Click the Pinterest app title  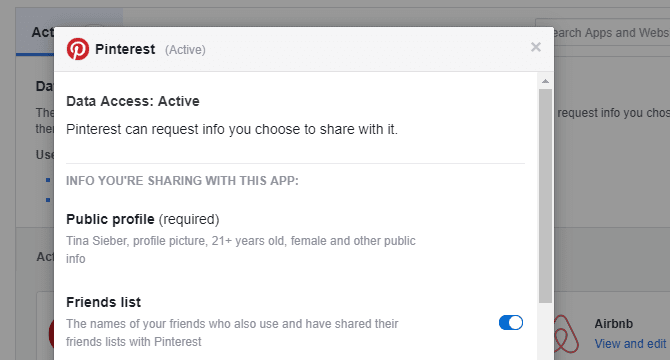point(125,49)
